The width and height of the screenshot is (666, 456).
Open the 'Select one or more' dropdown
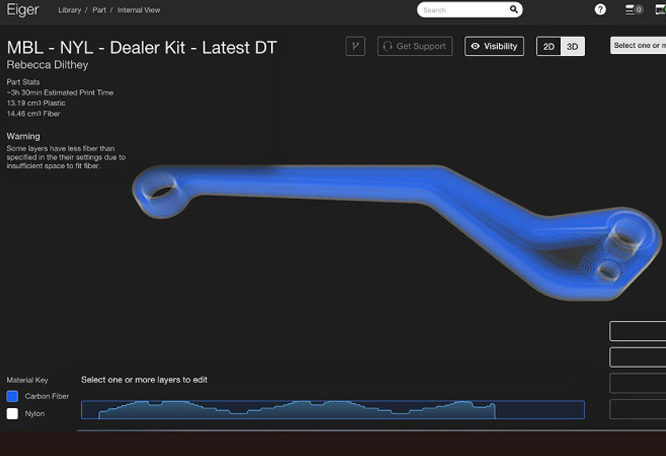[x=639, y=46]
